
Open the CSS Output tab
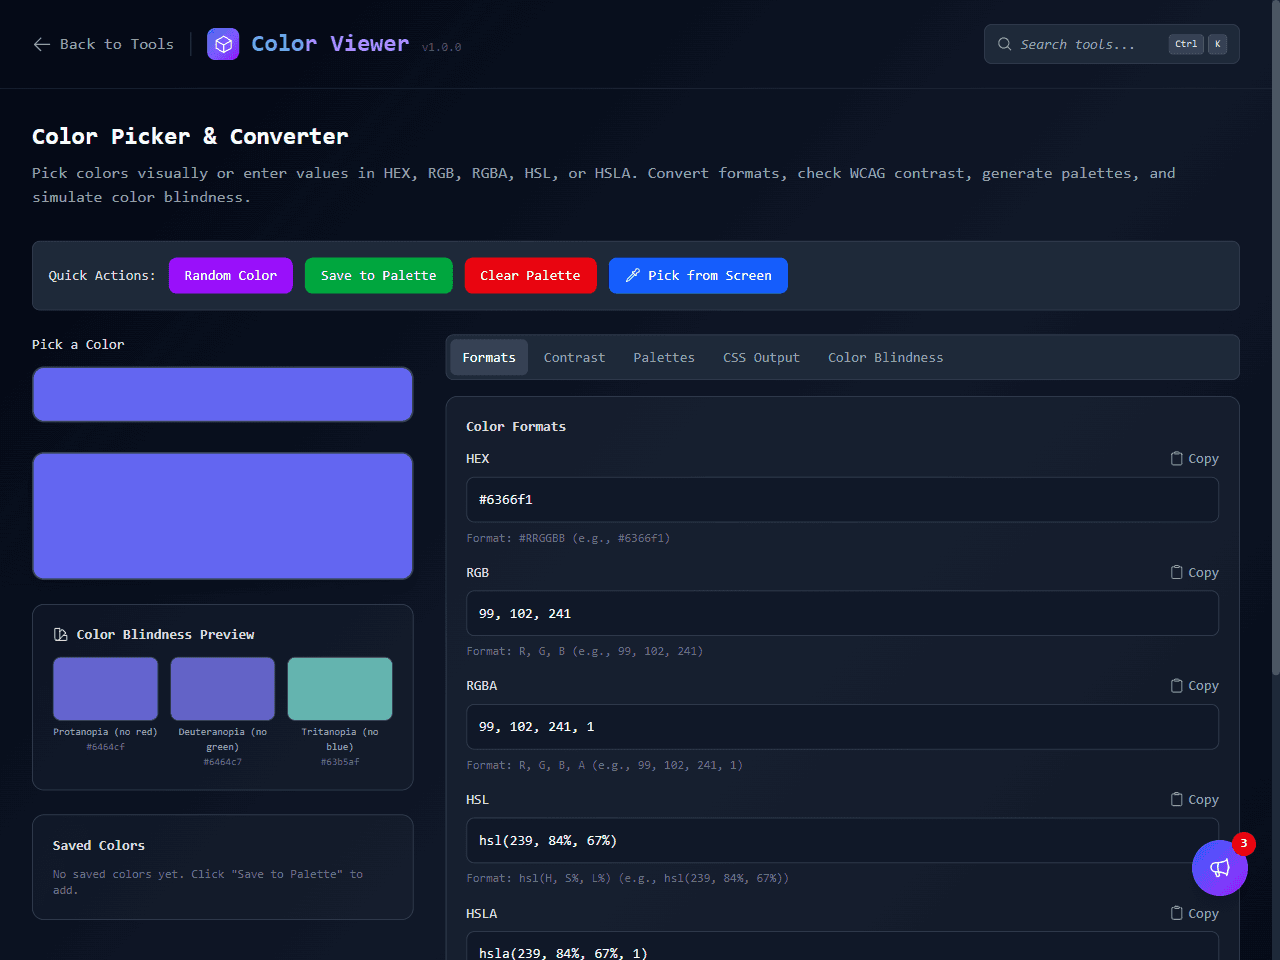(x=761, y=357)
